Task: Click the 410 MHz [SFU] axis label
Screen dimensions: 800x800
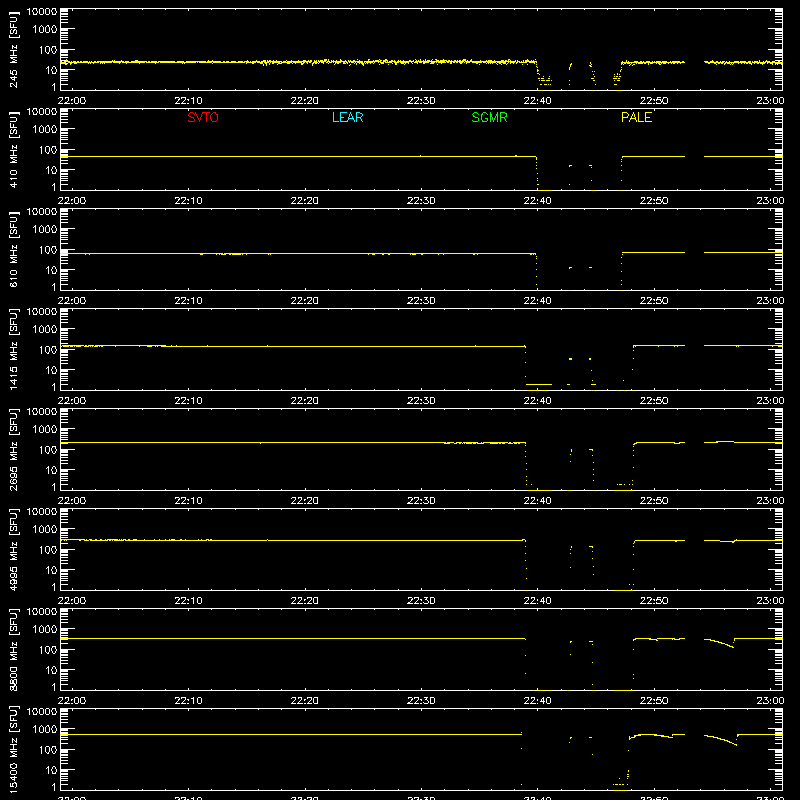Action: coord(14,149)
